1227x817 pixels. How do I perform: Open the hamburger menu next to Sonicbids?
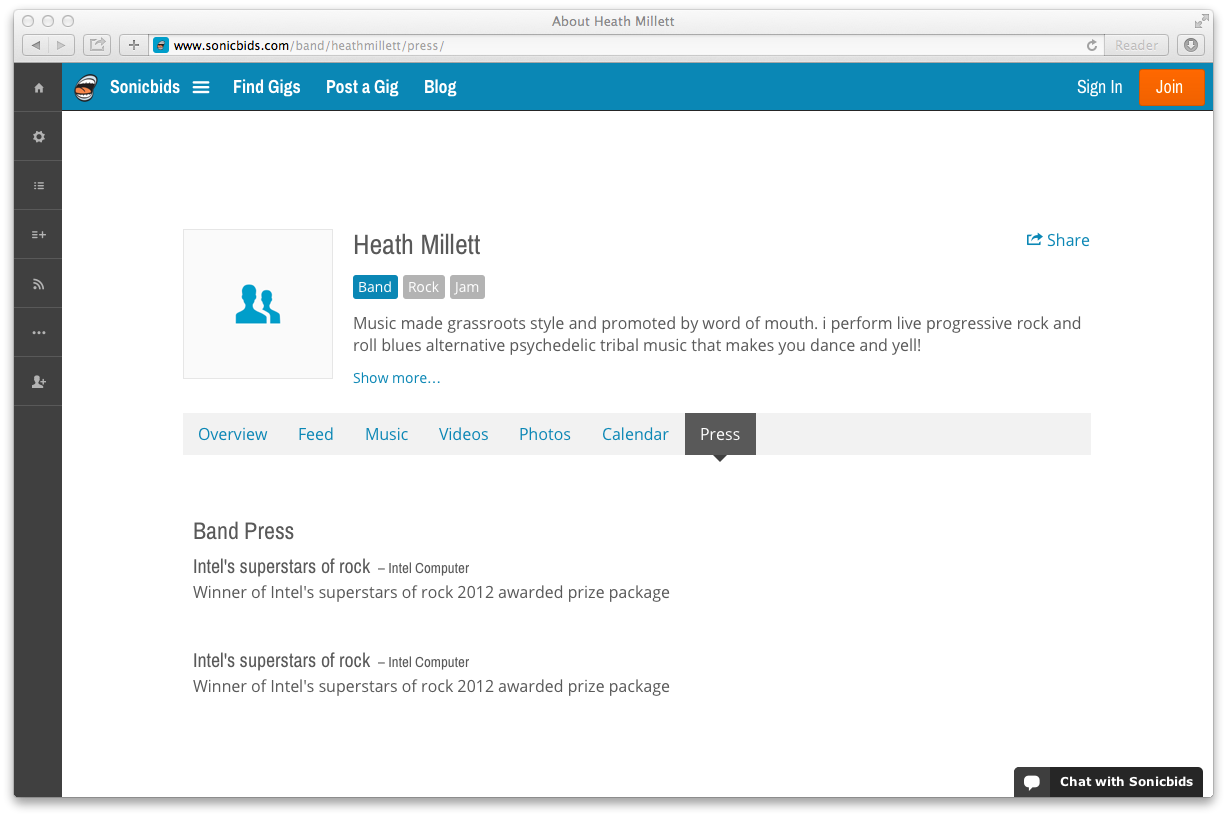(201, 87)
